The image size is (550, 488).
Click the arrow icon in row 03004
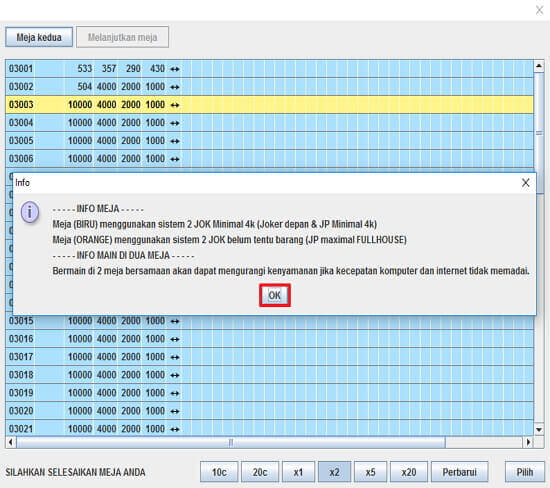pyautogui.click(x=175, y=123)
